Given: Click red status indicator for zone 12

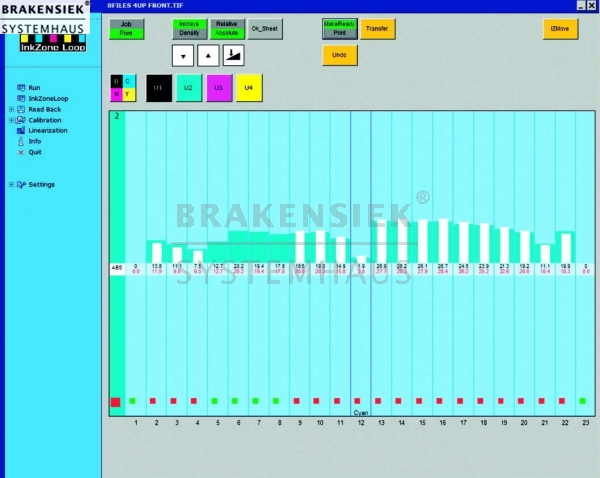Looking at the screenshot, I should click(x=357, y=401).
